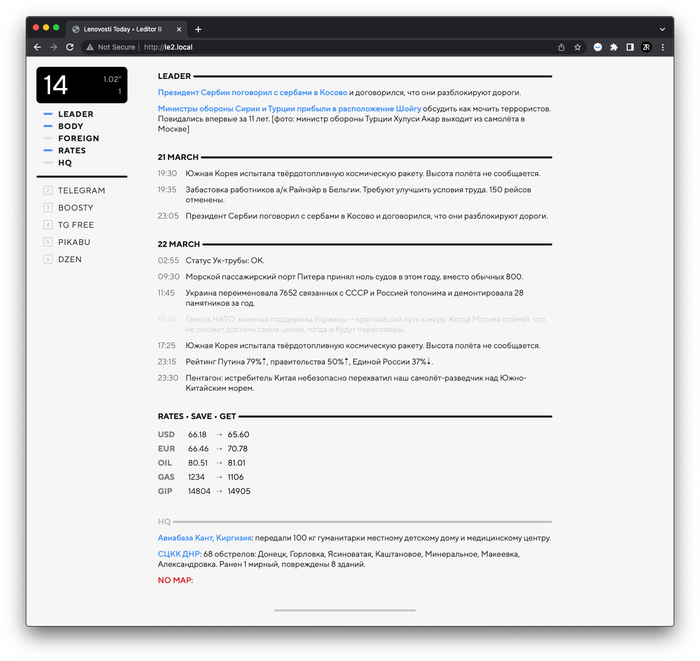Image resolution: width=700 pixels, height=661 pixels.
Task: Select the DZEN output item
Action: click(62, 259)
